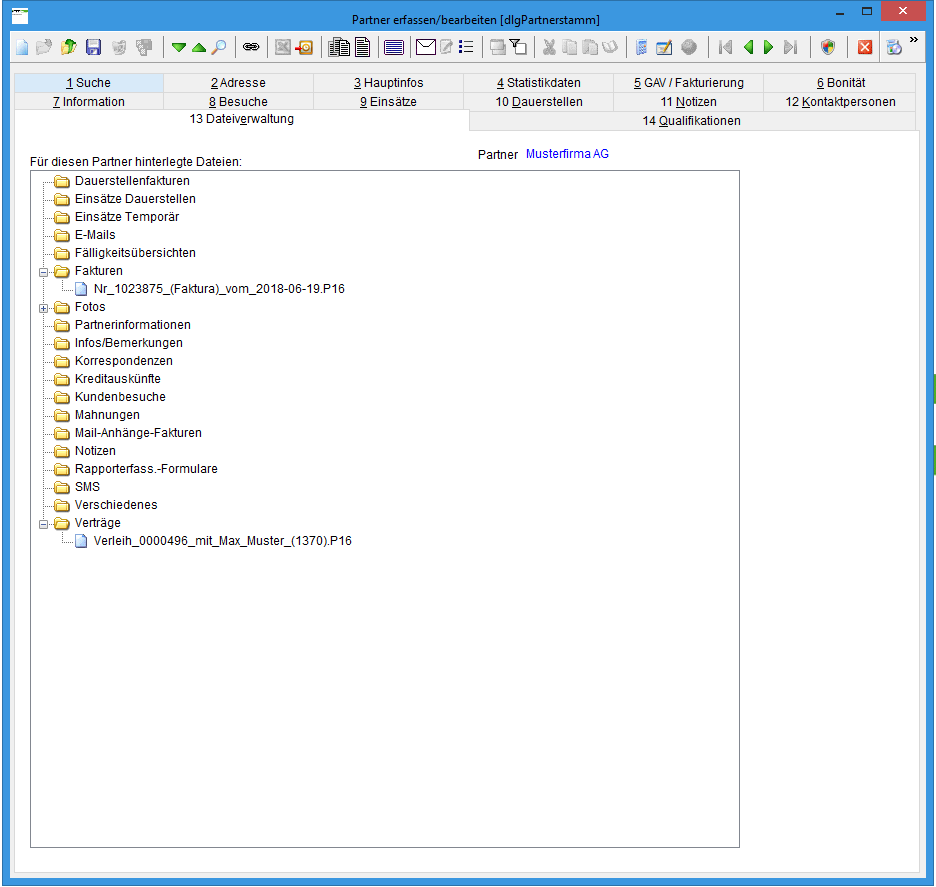Switch to the 9 Einsätze tab
Image resolution: width=936 pixels, height=887 pixels.
[389, 102]
